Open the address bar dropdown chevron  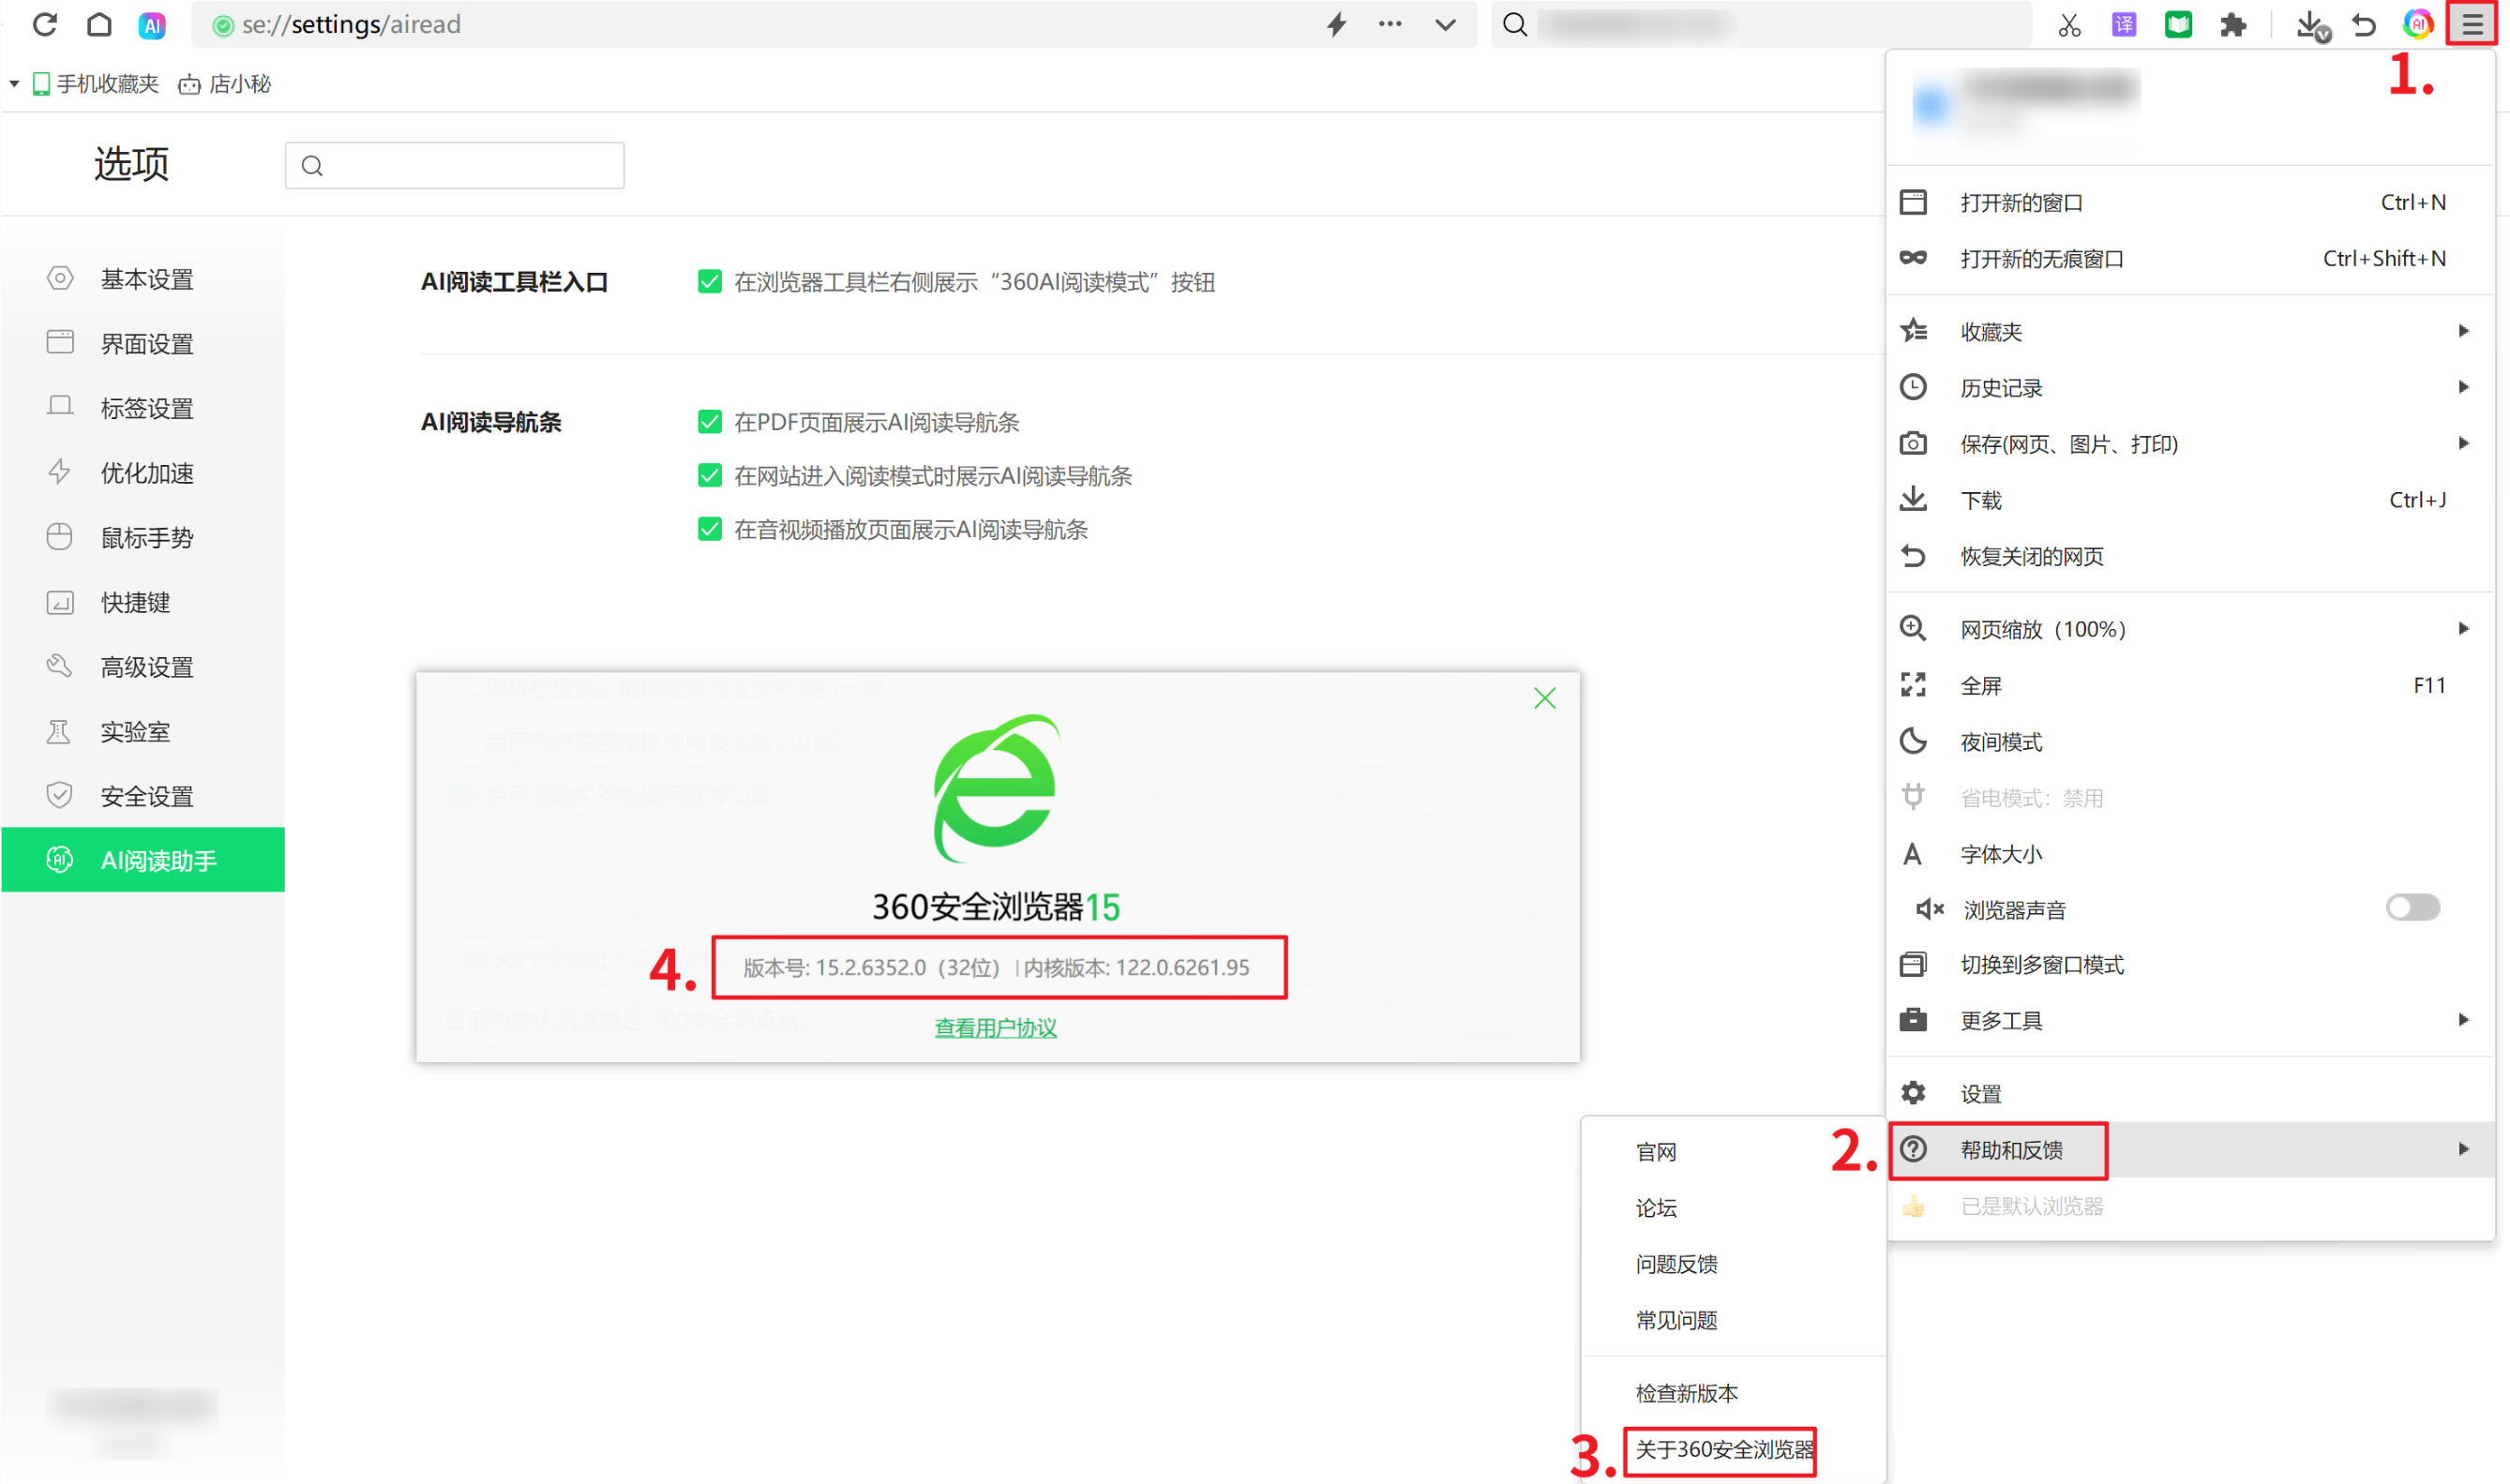[1445, 24]
